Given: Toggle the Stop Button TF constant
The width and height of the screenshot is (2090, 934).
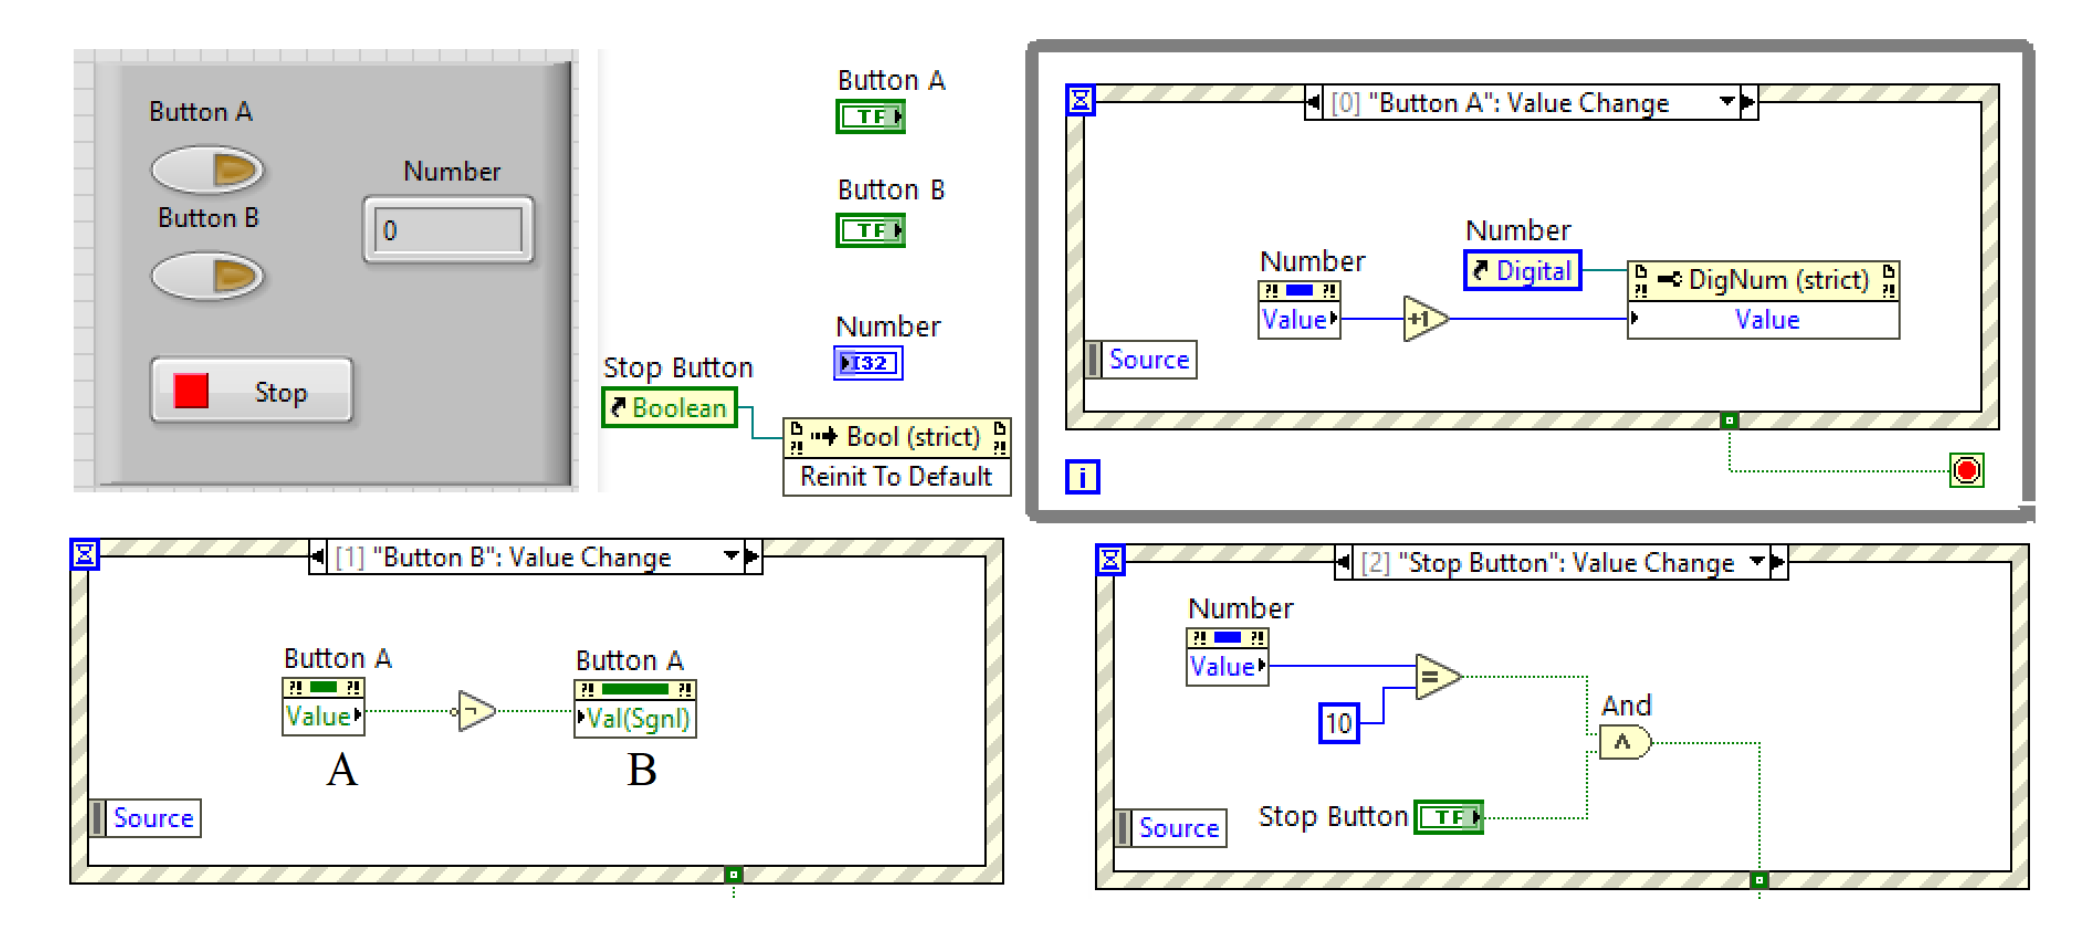Looking at the screenshot, I should [x=1450, y=817].
